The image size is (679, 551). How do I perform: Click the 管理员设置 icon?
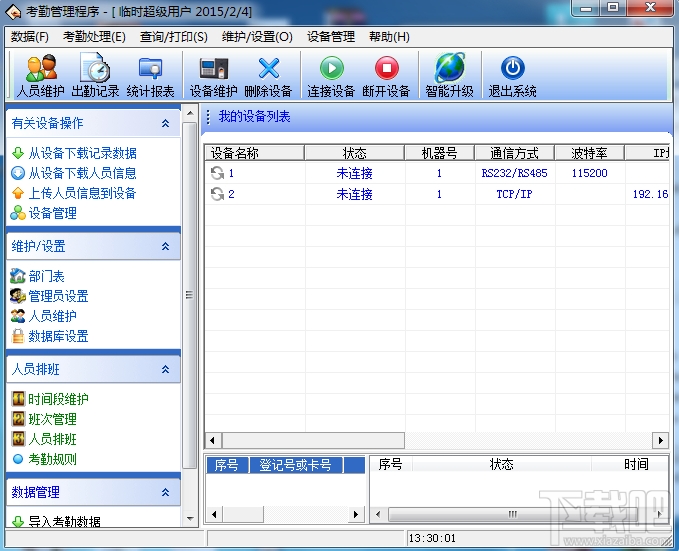(x=18, y=296)
